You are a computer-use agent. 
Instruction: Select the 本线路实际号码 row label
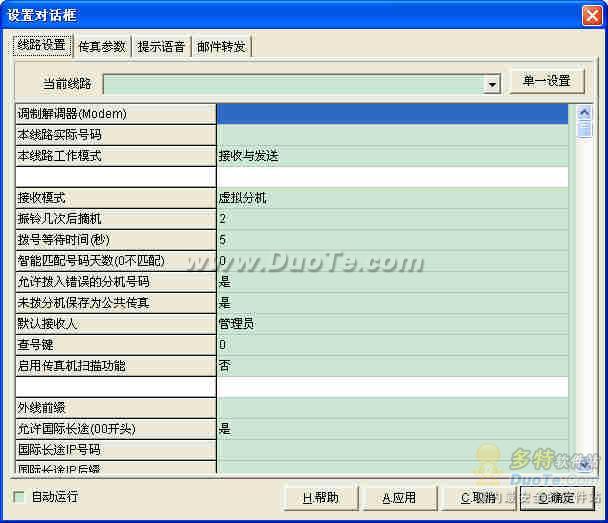coord(116,135)
